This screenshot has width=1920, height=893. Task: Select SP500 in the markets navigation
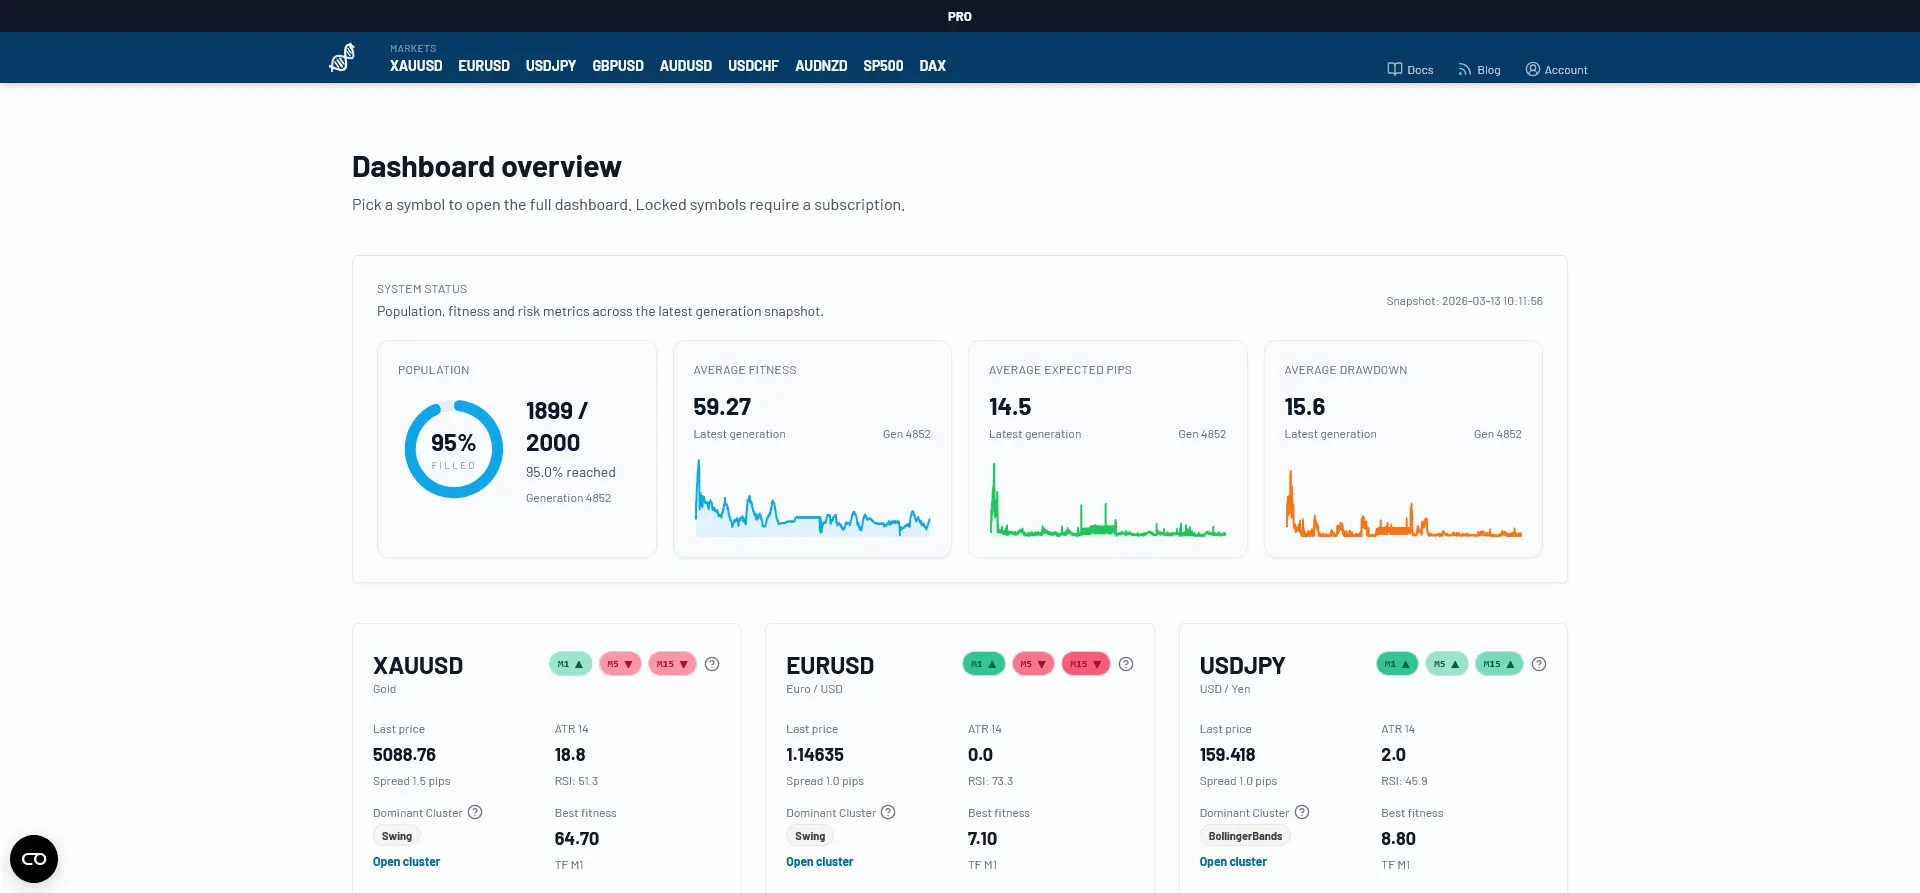(x=883, y=66)
